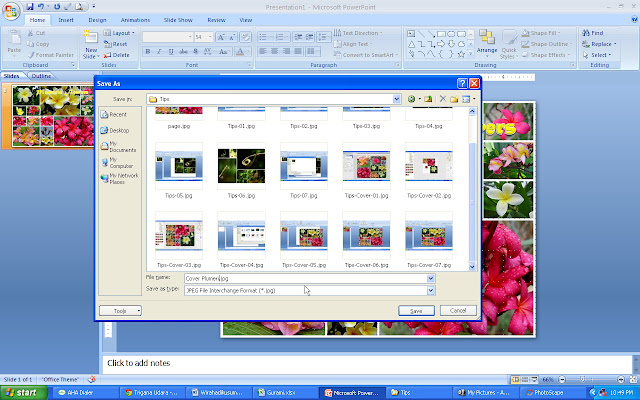Image resolution: width=640 pixels, height=400 pixels.
Task: Switch to the Design tab
Action: [x=97, y=20]
